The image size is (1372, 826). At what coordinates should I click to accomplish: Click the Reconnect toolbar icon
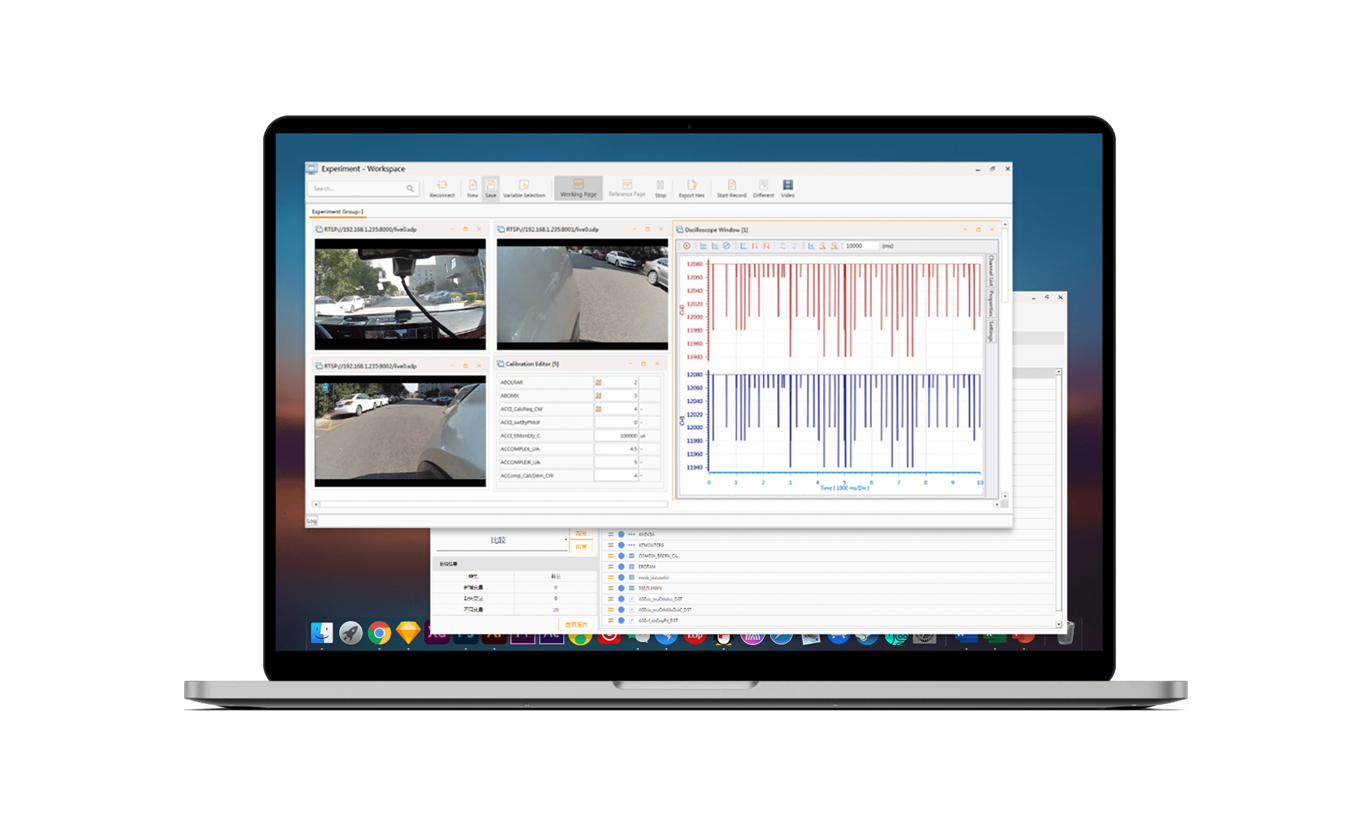pyautogui.click(x=442, y=188)
